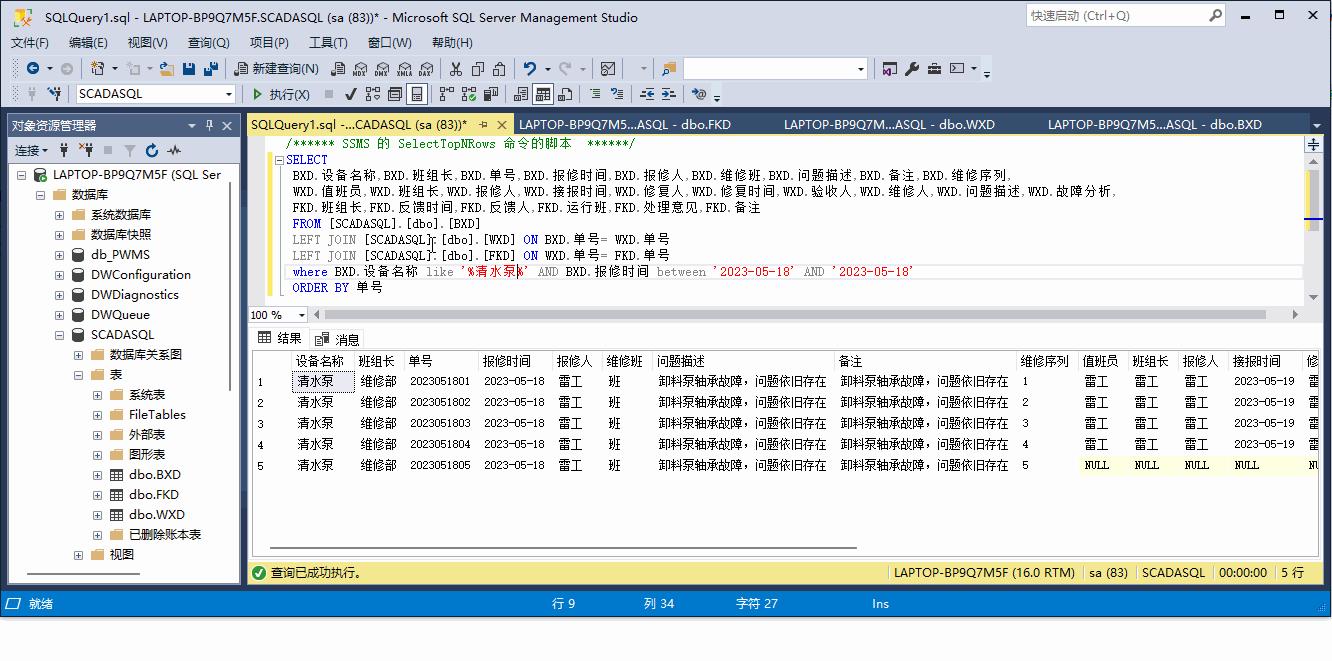The image size is (1332, 661).
Task: Select the Display Estimated Execution Plan icon
Action: [x=371, y=93]
